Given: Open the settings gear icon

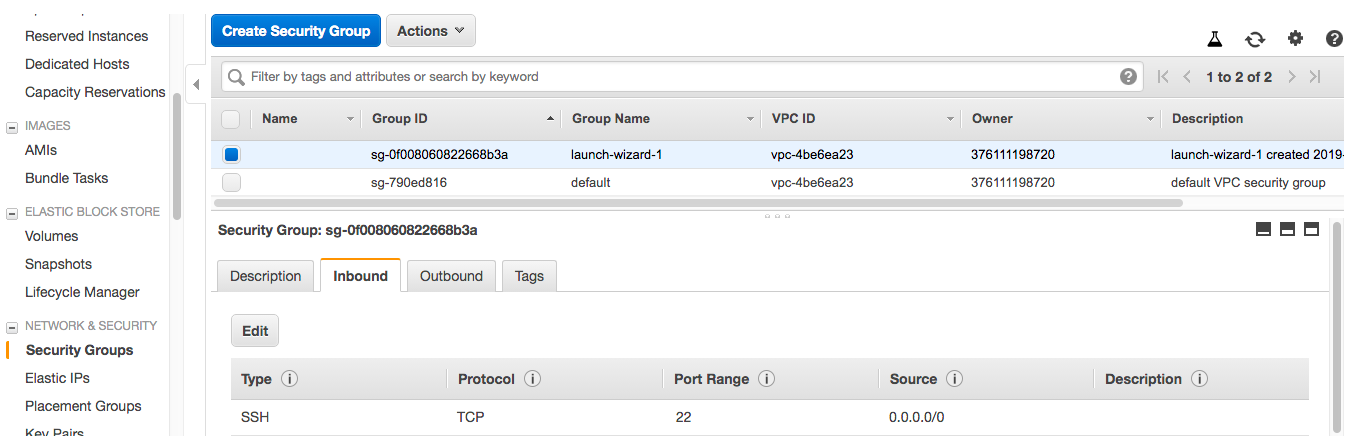Looking at the screenshot, I should (1295, 39).
